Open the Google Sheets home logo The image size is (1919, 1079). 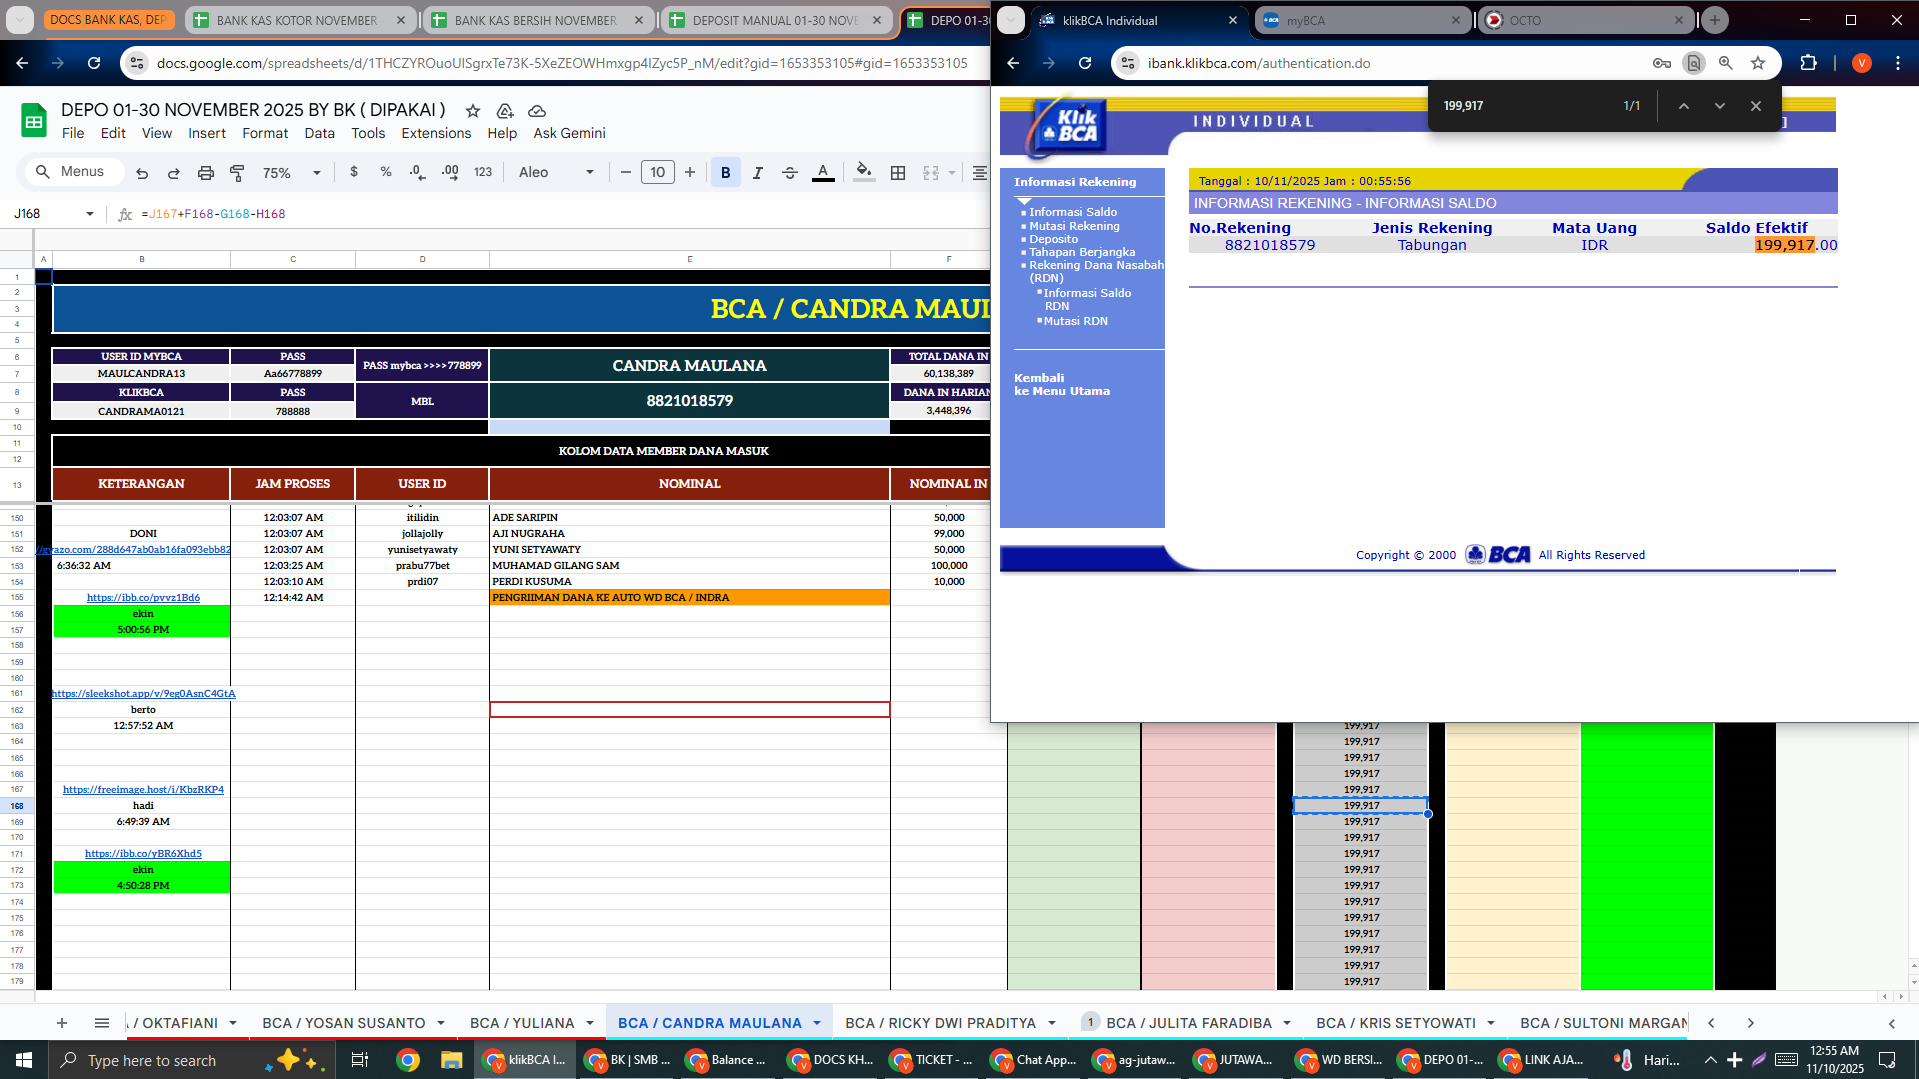tap(34, 121)
